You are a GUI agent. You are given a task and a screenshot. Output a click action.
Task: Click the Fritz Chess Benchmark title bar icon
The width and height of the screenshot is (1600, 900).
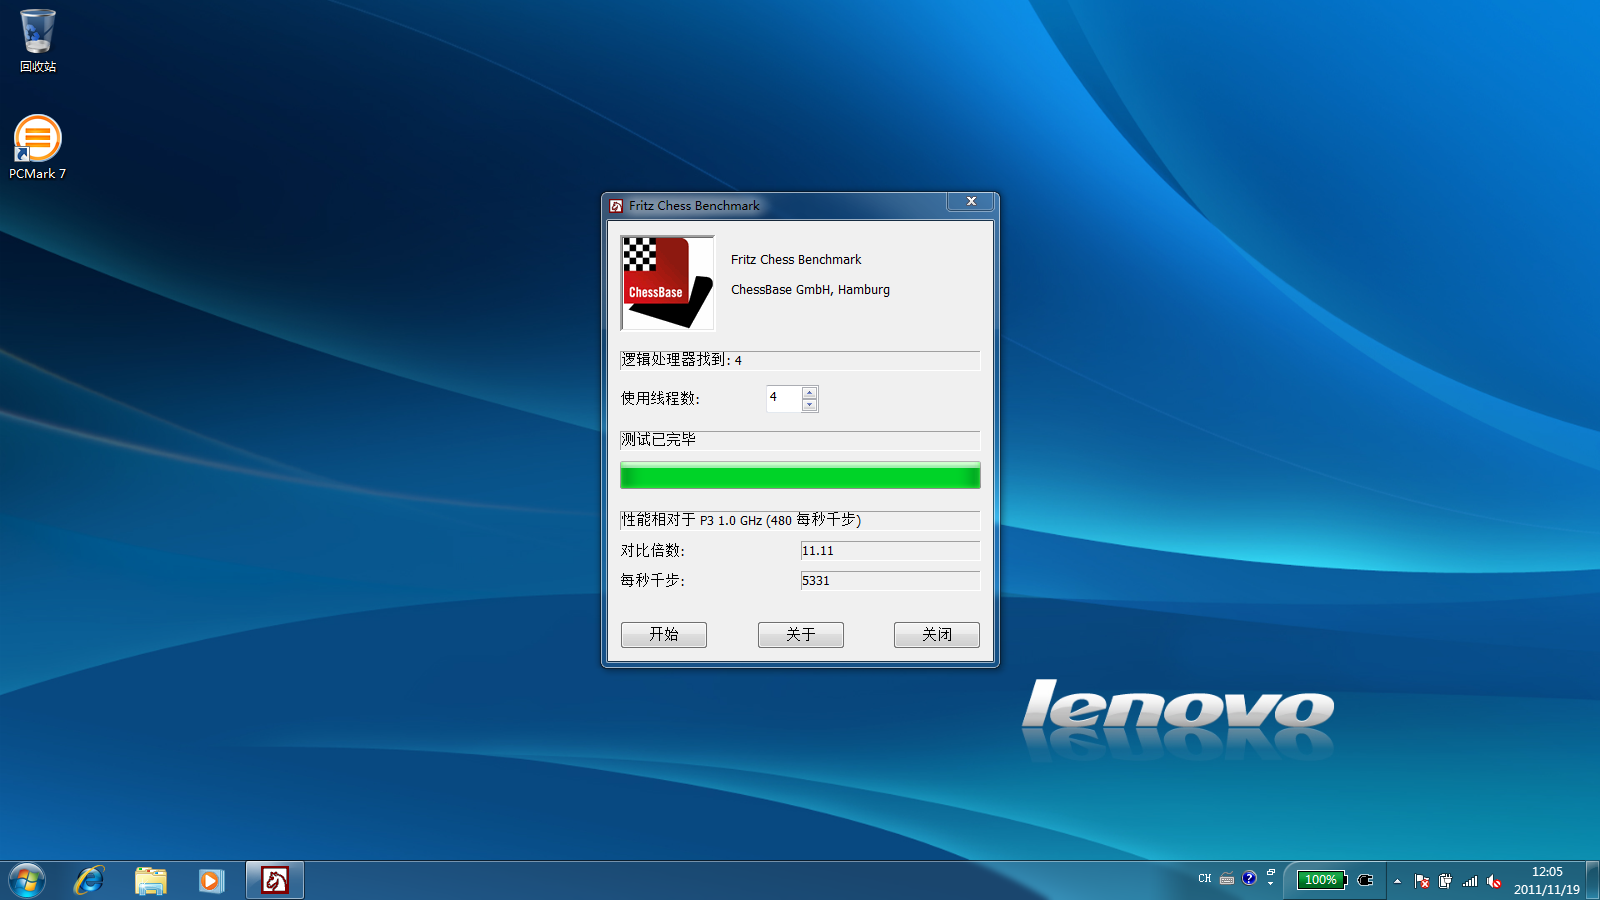[616, 206]
